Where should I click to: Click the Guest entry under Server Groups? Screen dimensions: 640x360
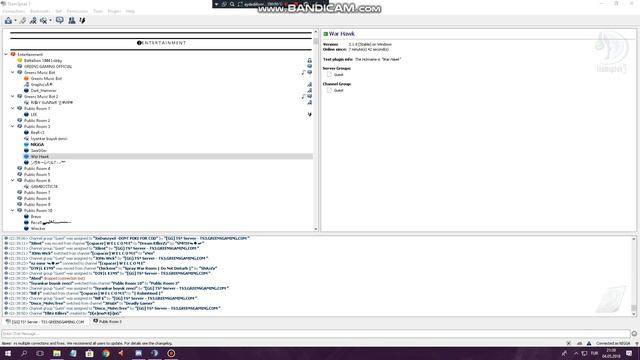coord(339,75)
